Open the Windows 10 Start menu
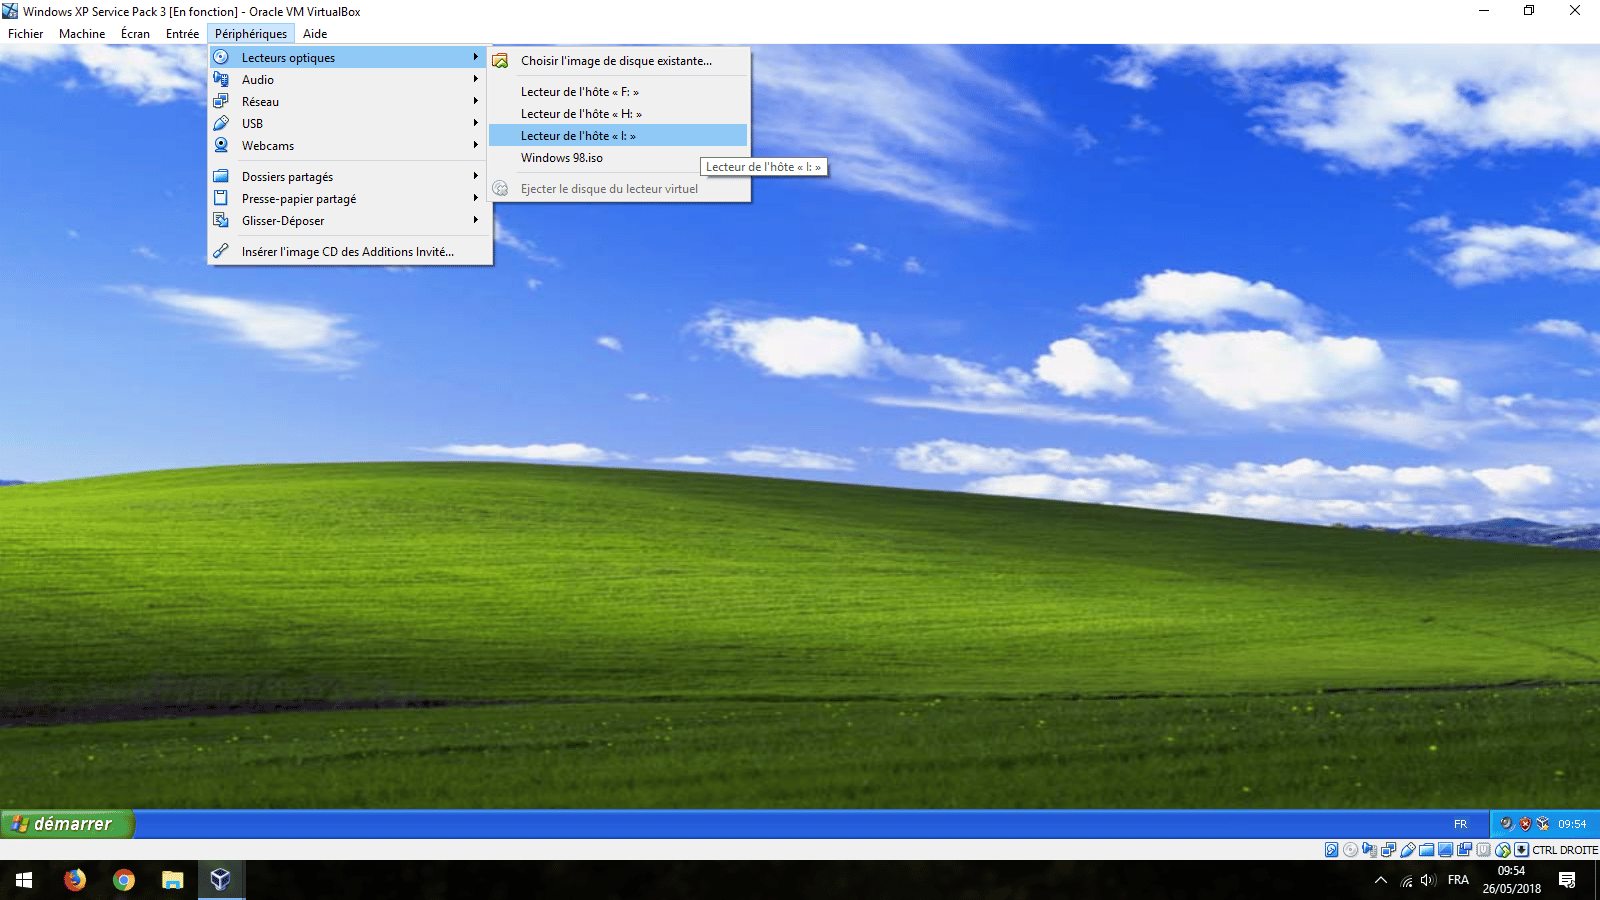Screen dimensions: 1600x900 [24, 880]
